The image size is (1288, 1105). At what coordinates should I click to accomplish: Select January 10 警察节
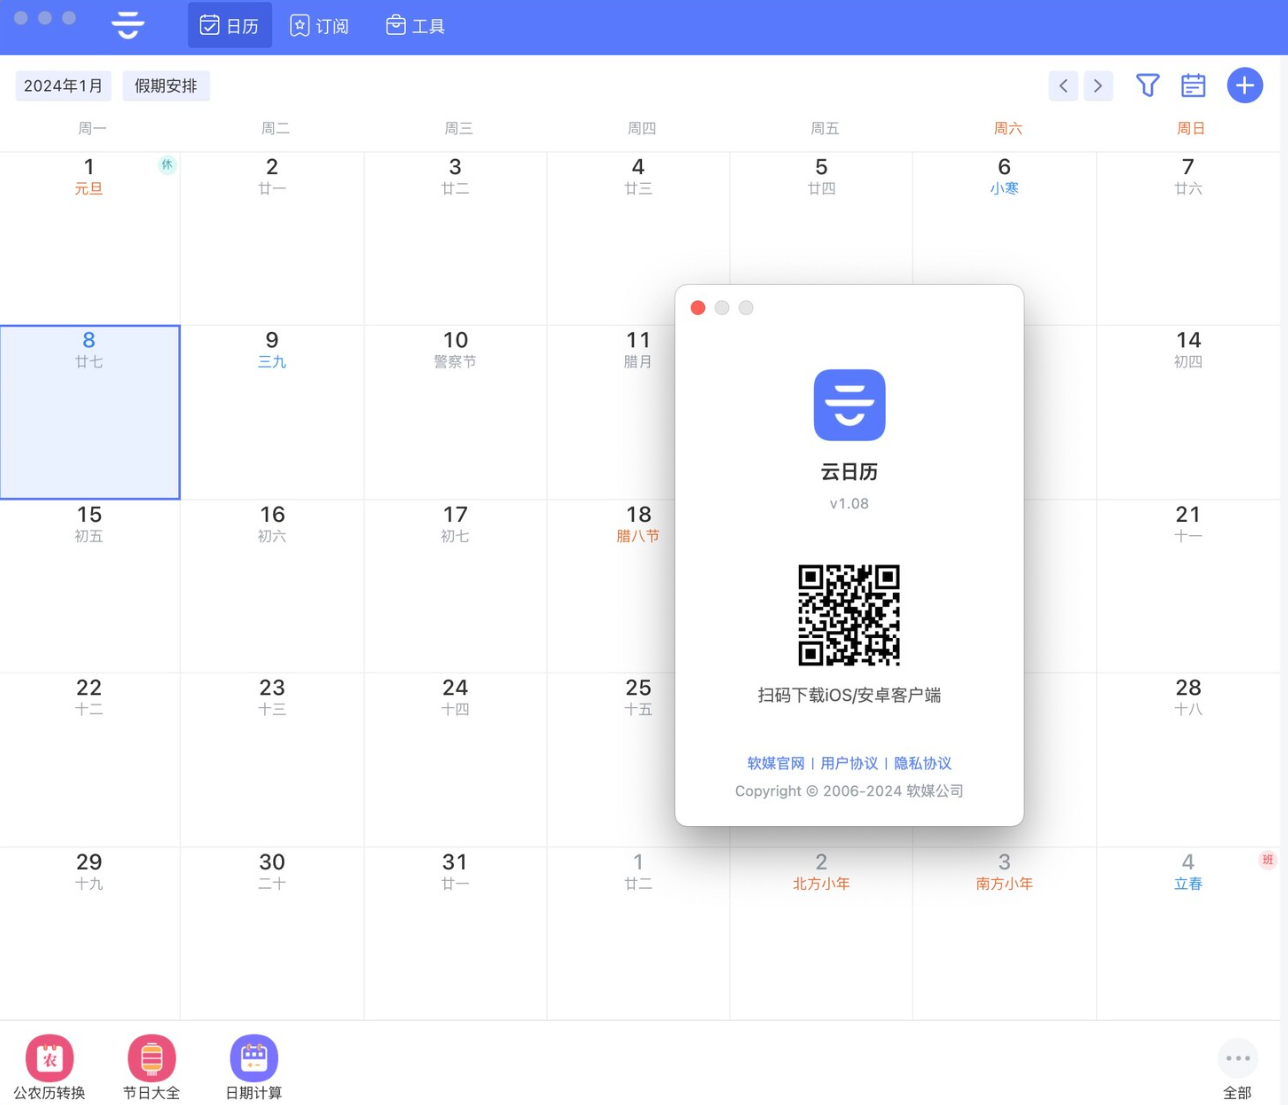coord(455,412)
